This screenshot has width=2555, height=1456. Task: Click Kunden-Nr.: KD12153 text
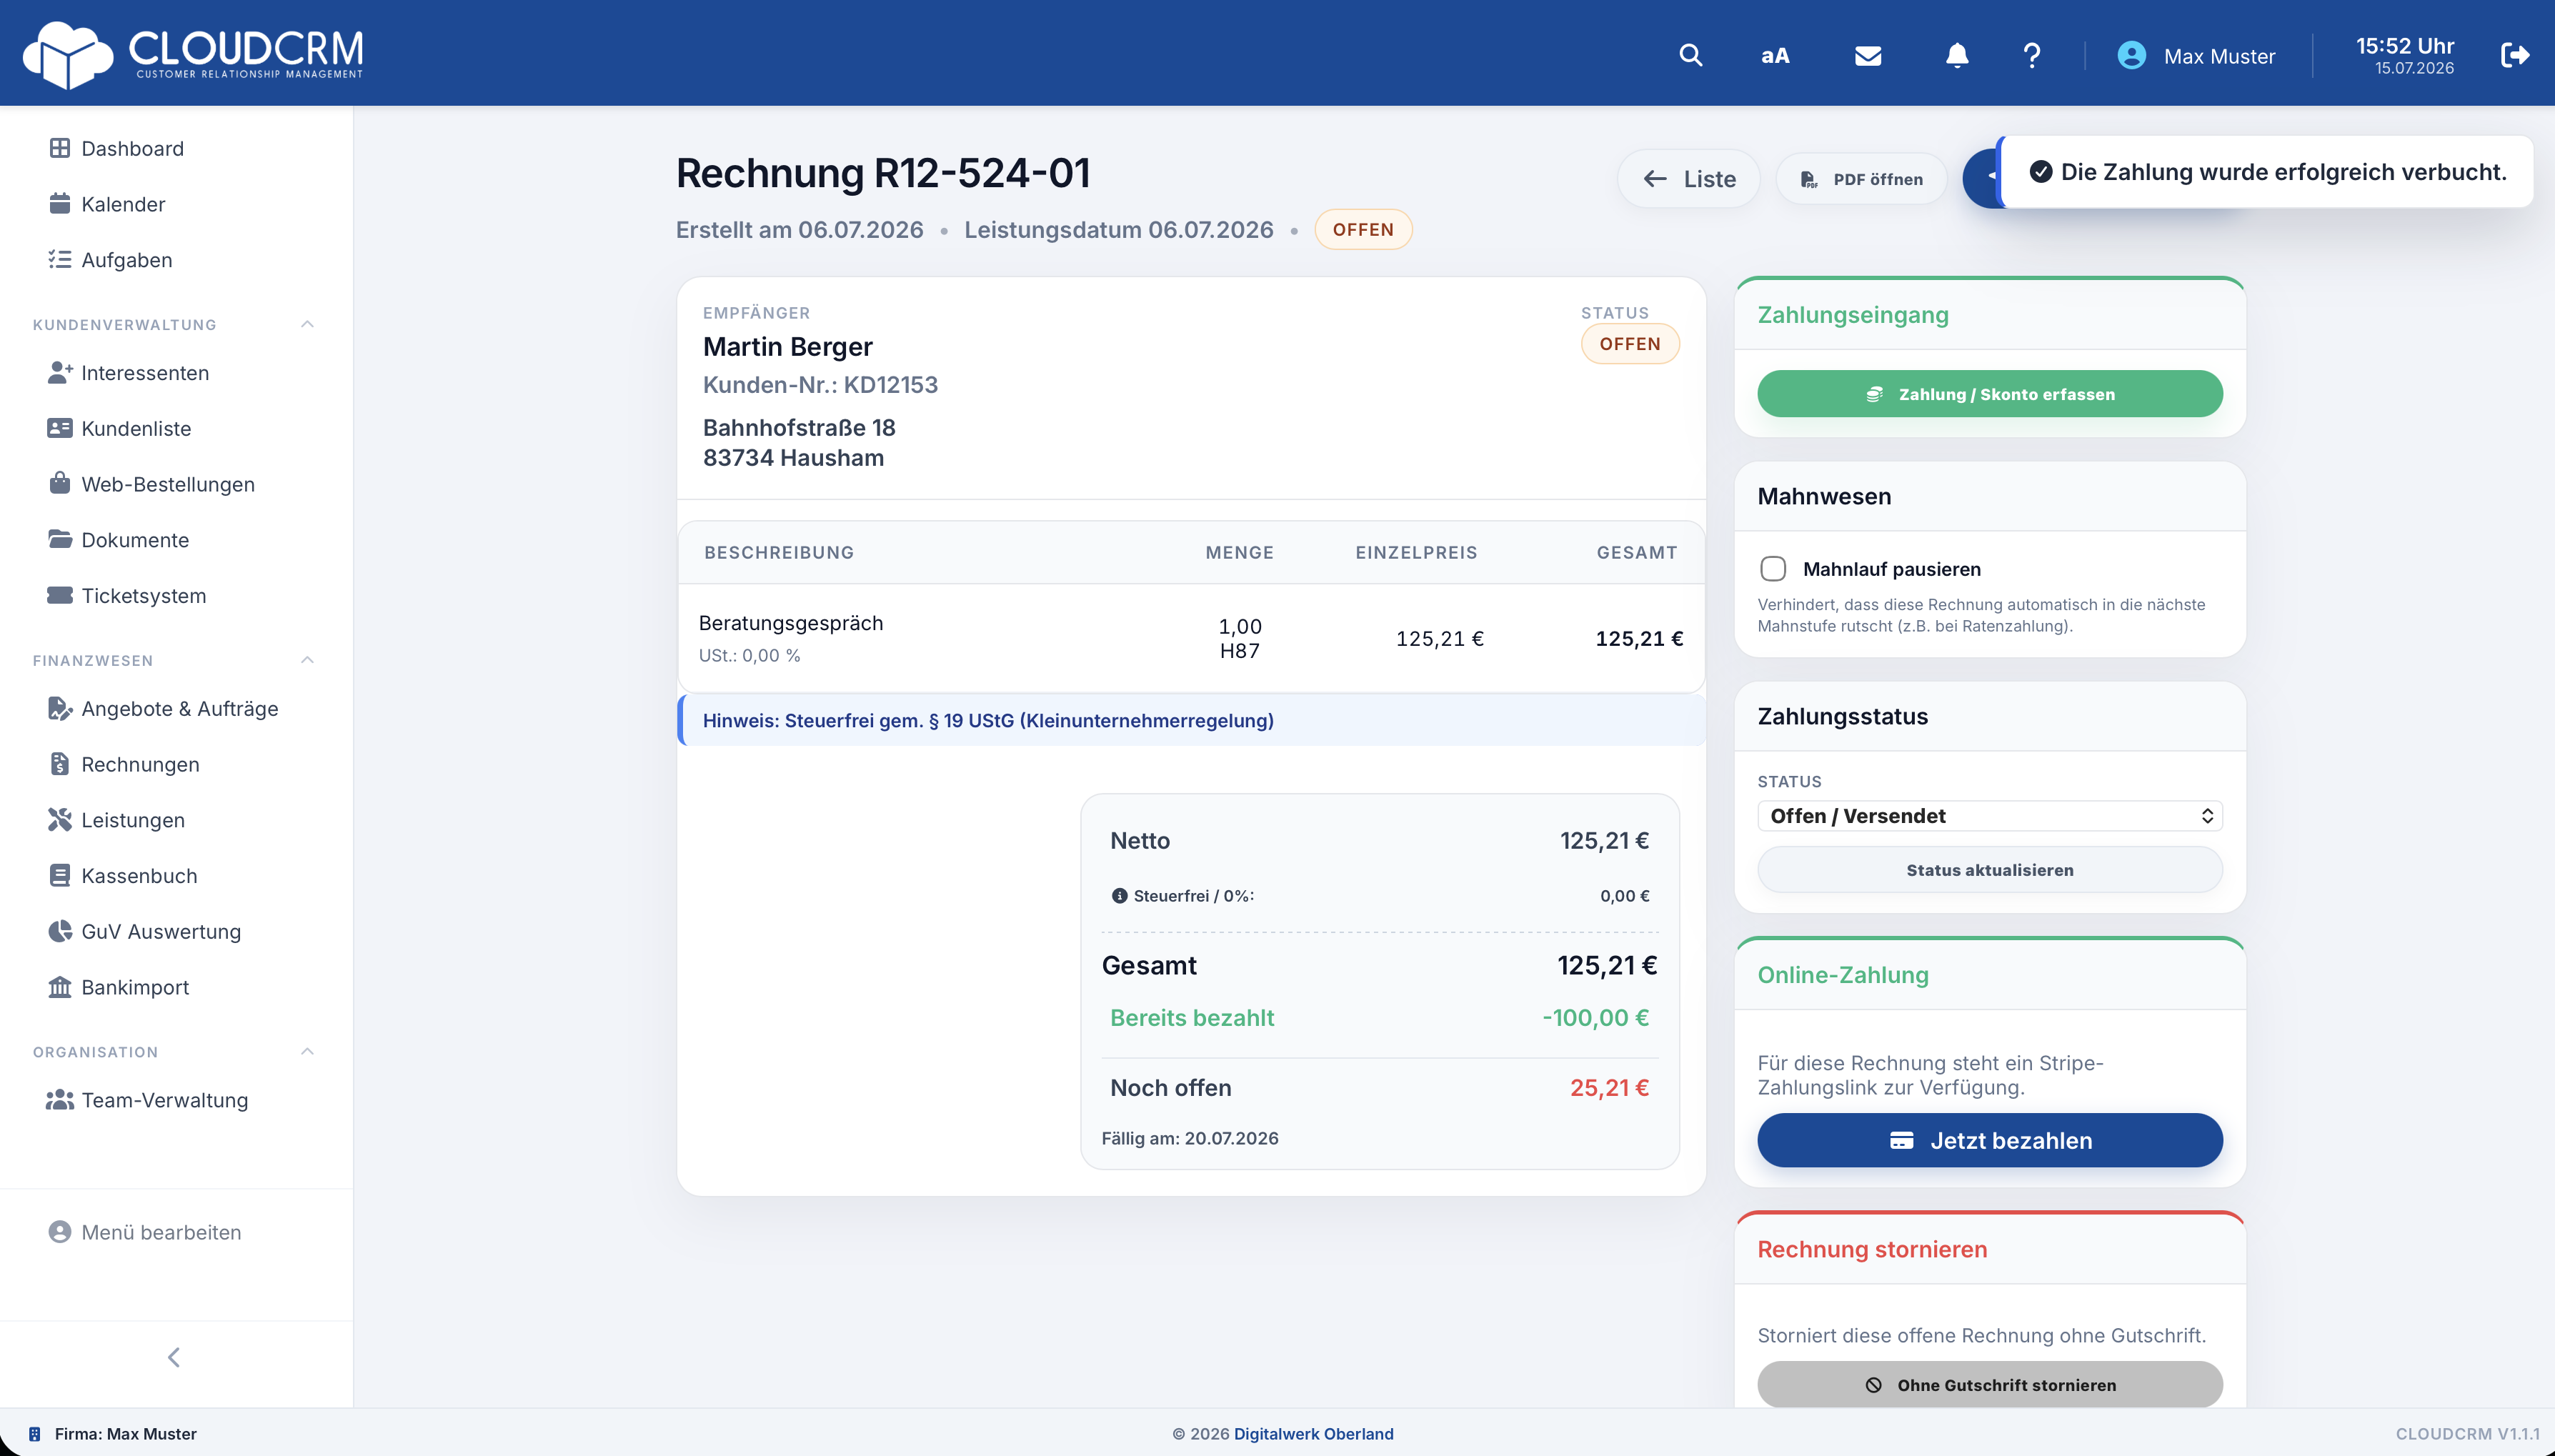[x=820, y=385]
